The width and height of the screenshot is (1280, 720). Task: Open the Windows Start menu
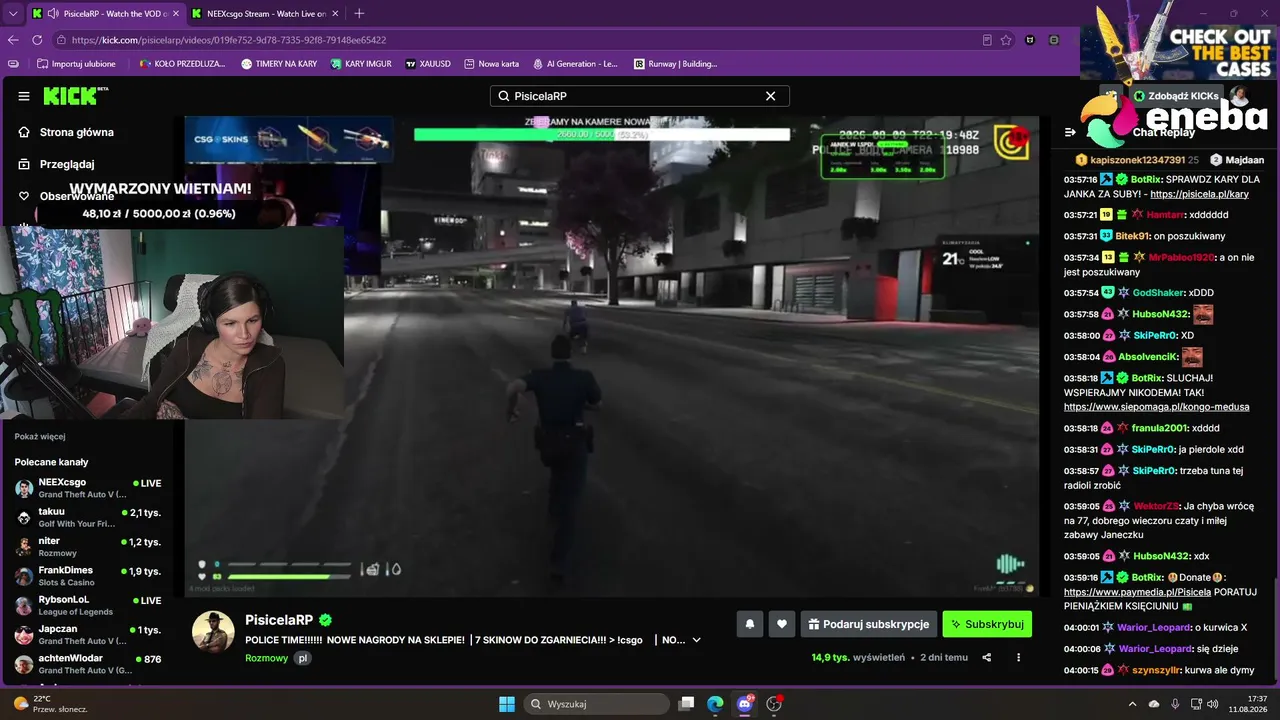pos(507,704)
